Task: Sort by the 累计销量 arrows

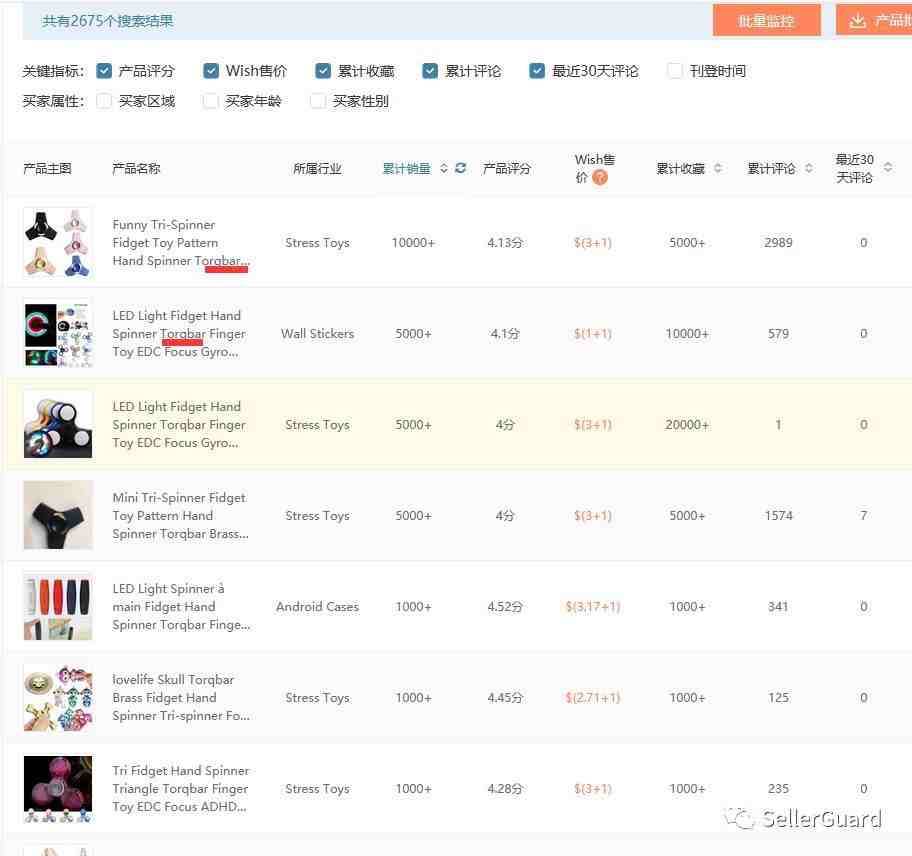Action: (x=444, y=168)
